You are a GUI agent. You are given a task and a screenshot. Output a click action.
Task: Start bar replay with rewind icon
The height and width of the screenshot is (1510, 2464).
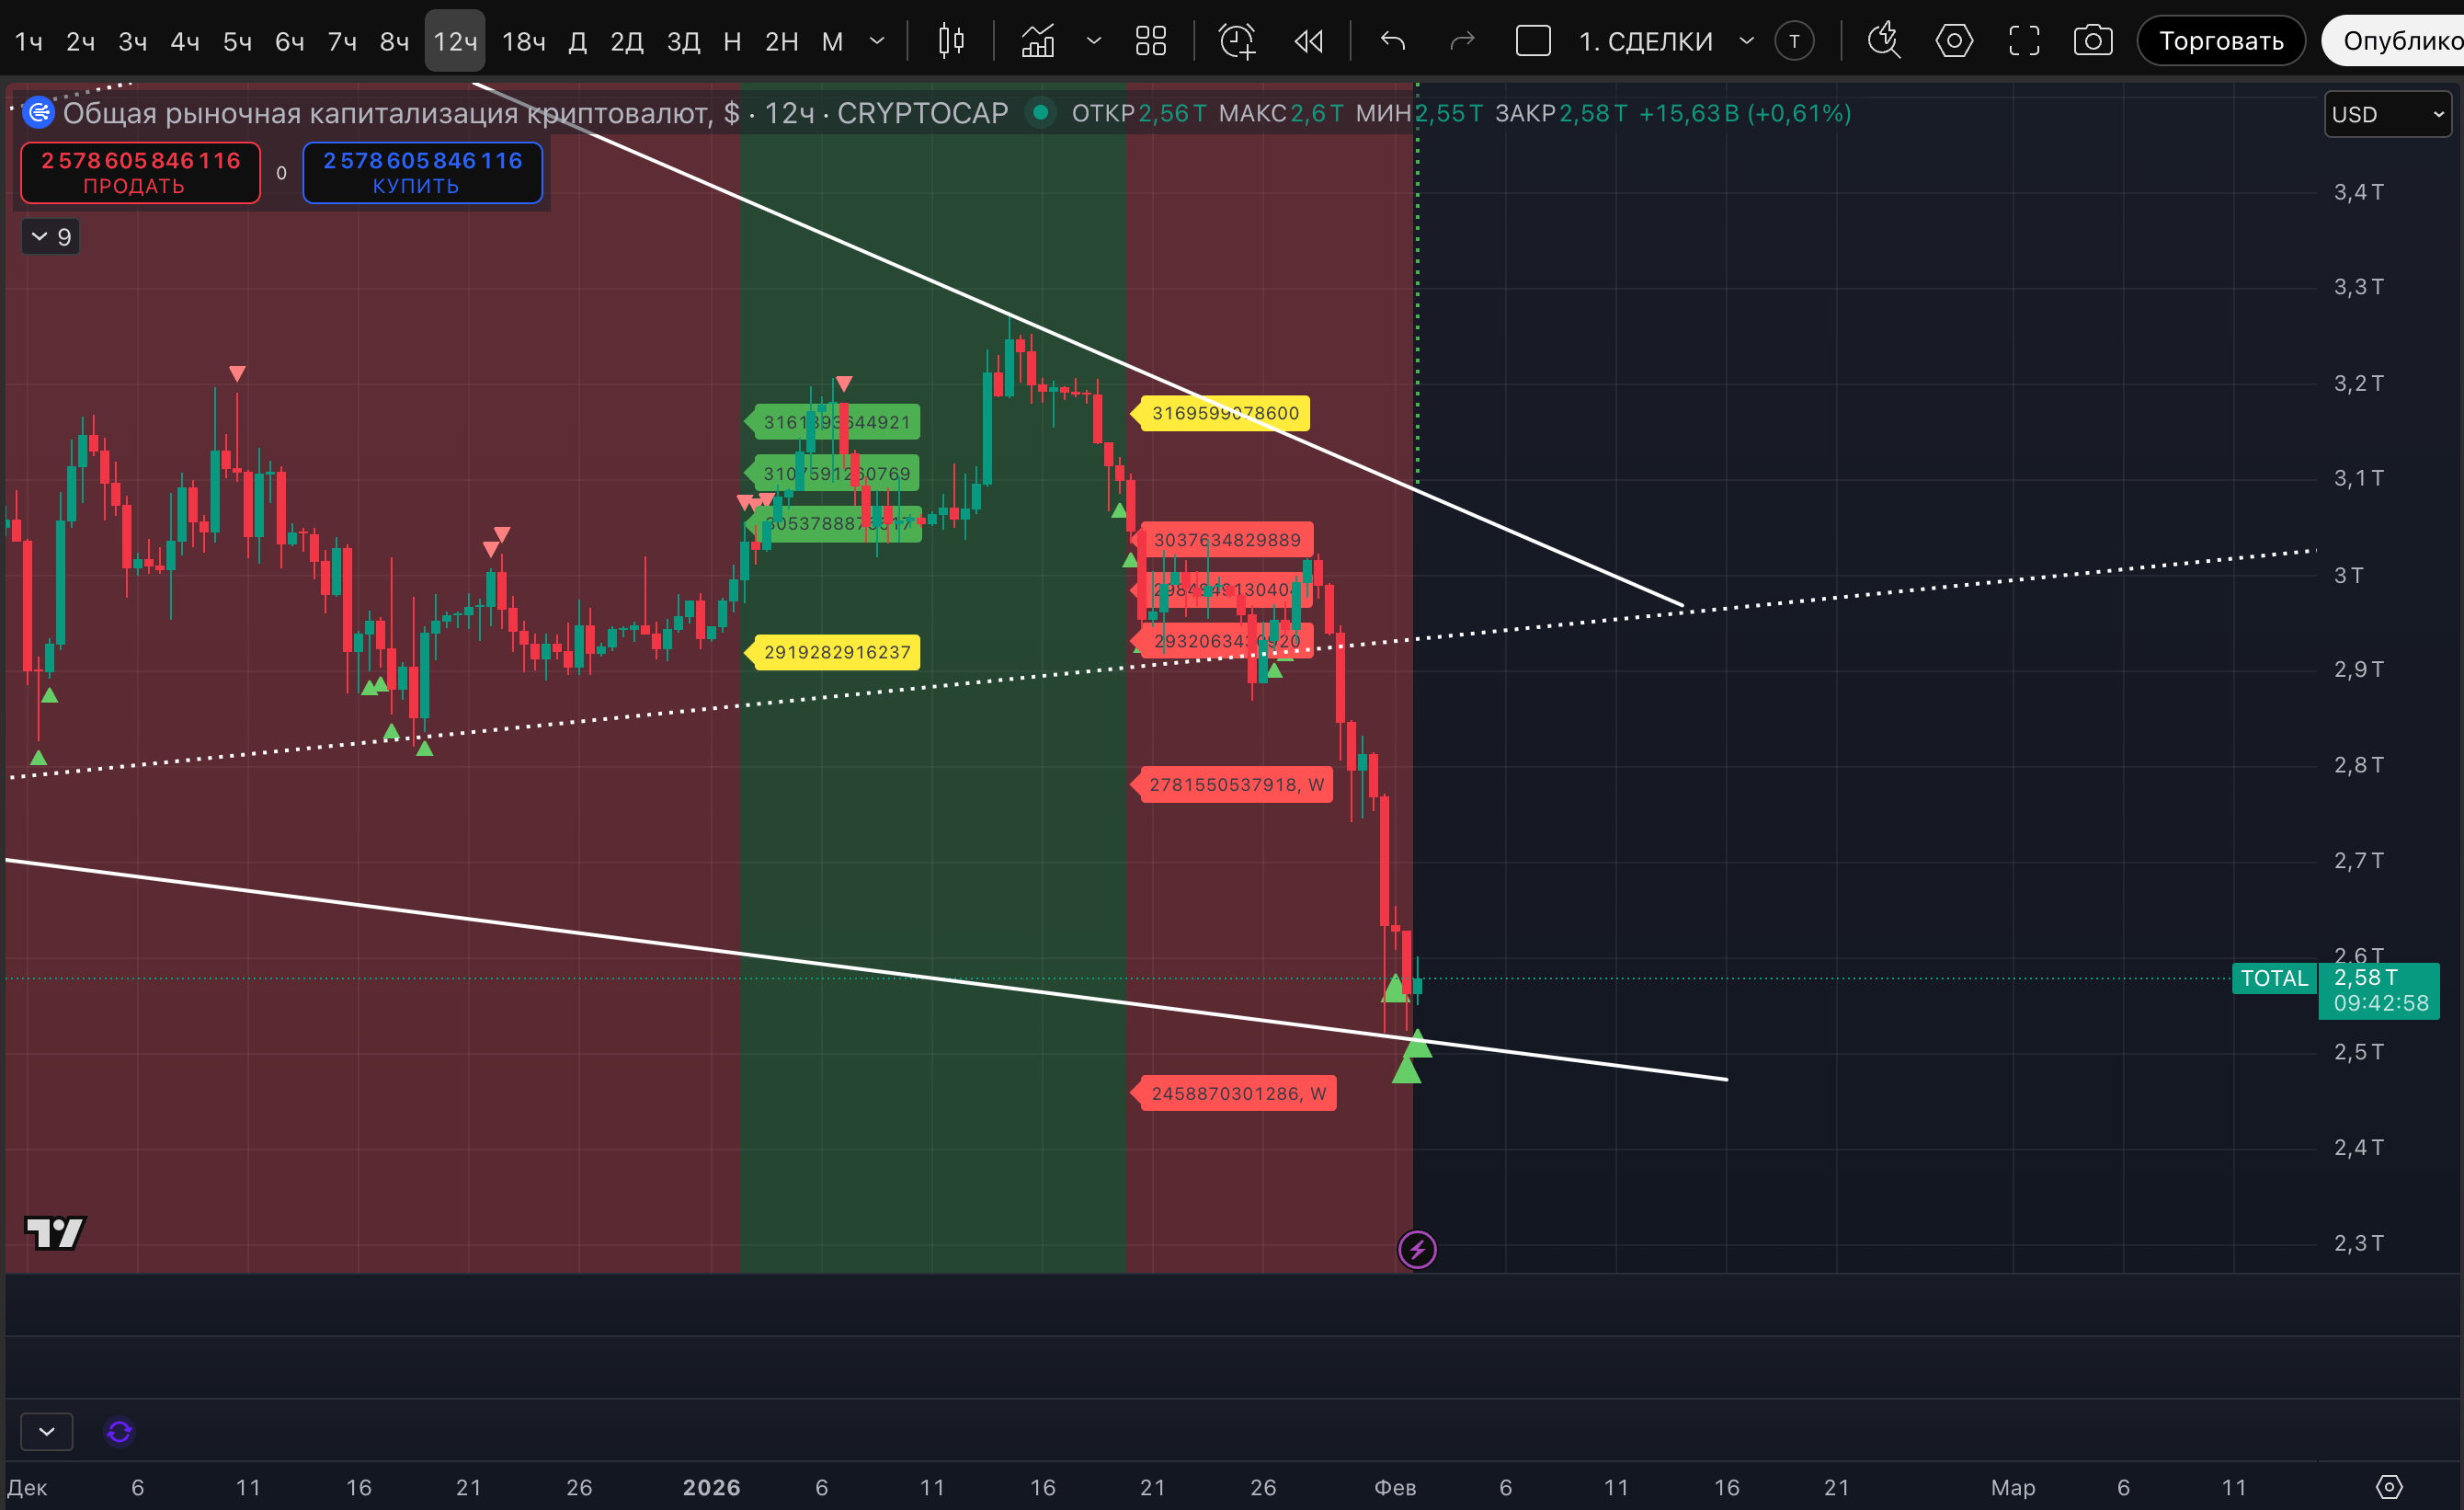[1308, 41]
